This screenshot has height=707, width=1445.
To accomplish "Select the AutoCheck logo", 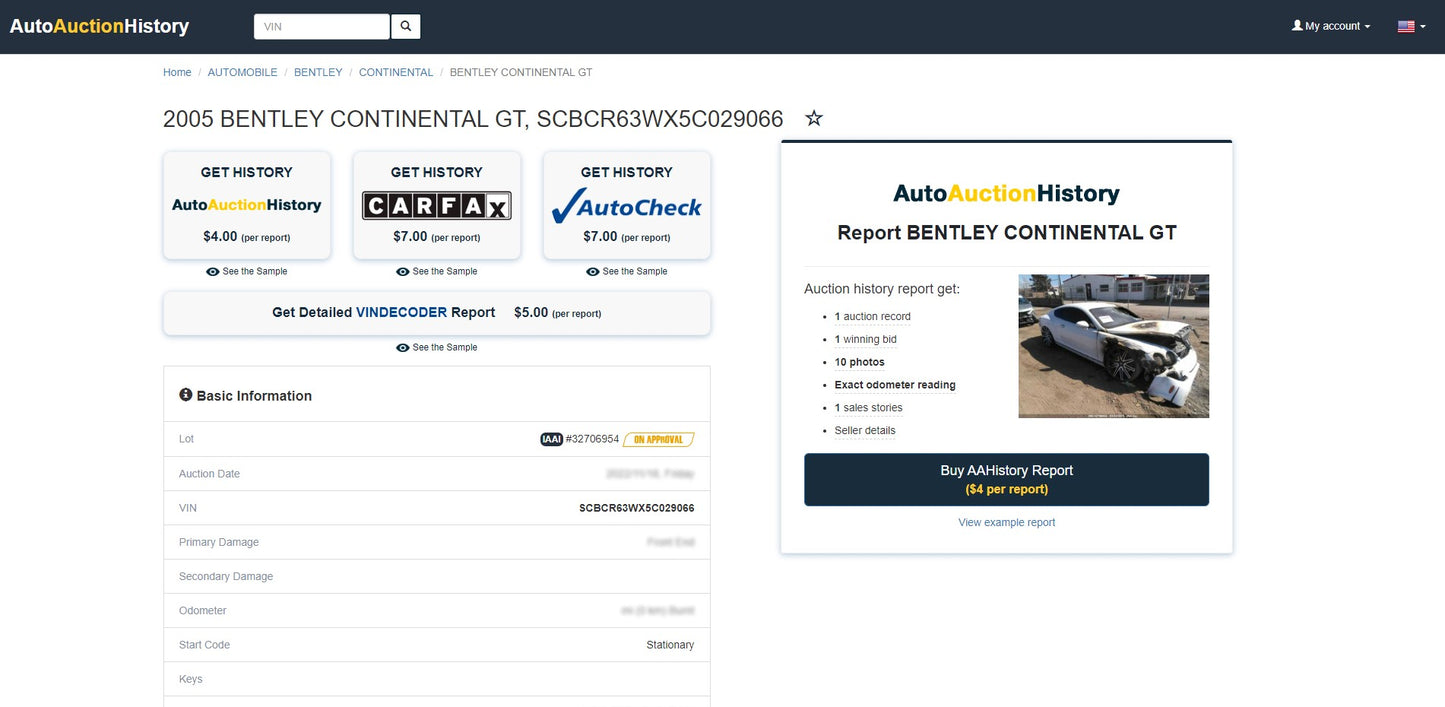I will click(x=626, y=207).
